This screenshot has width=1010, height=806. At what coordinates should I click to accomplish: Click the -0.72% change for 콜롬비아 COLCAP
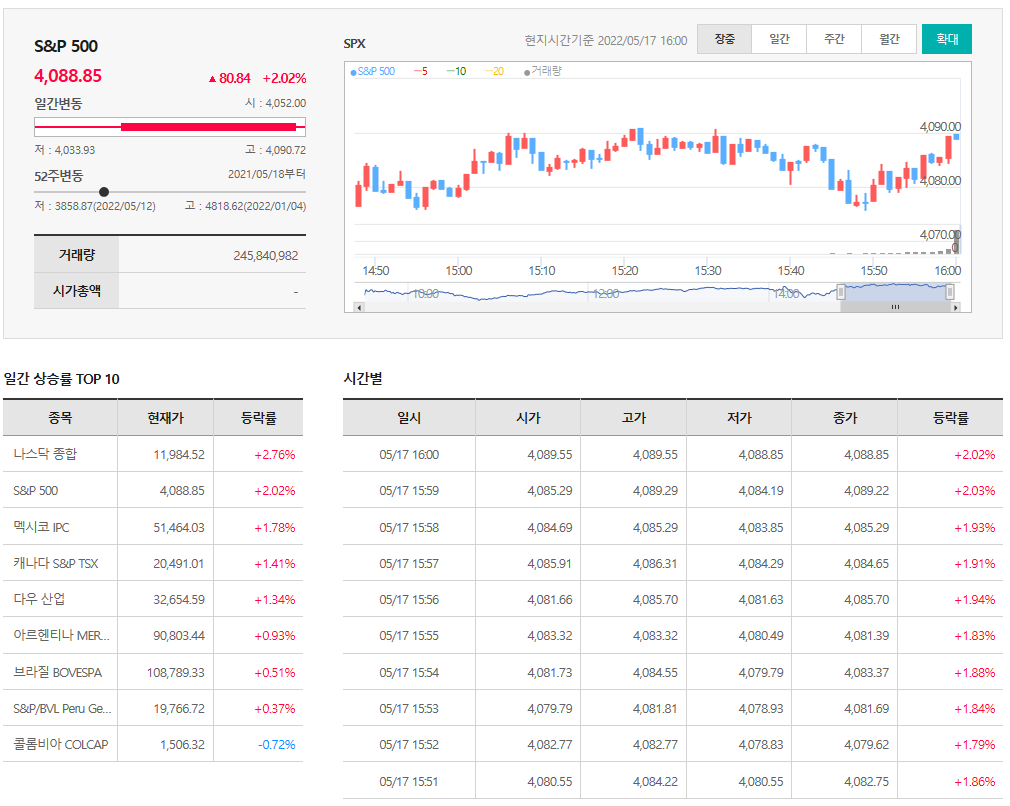[276, 745]
